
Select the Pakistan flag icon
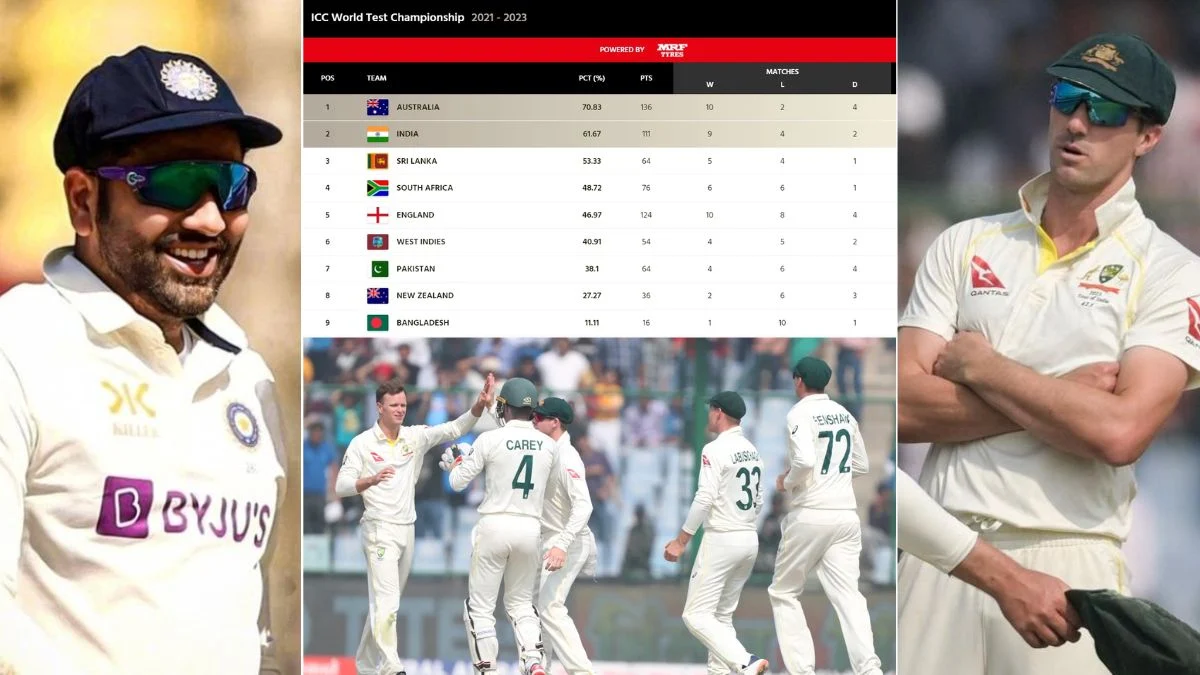(x=379, y=269)
